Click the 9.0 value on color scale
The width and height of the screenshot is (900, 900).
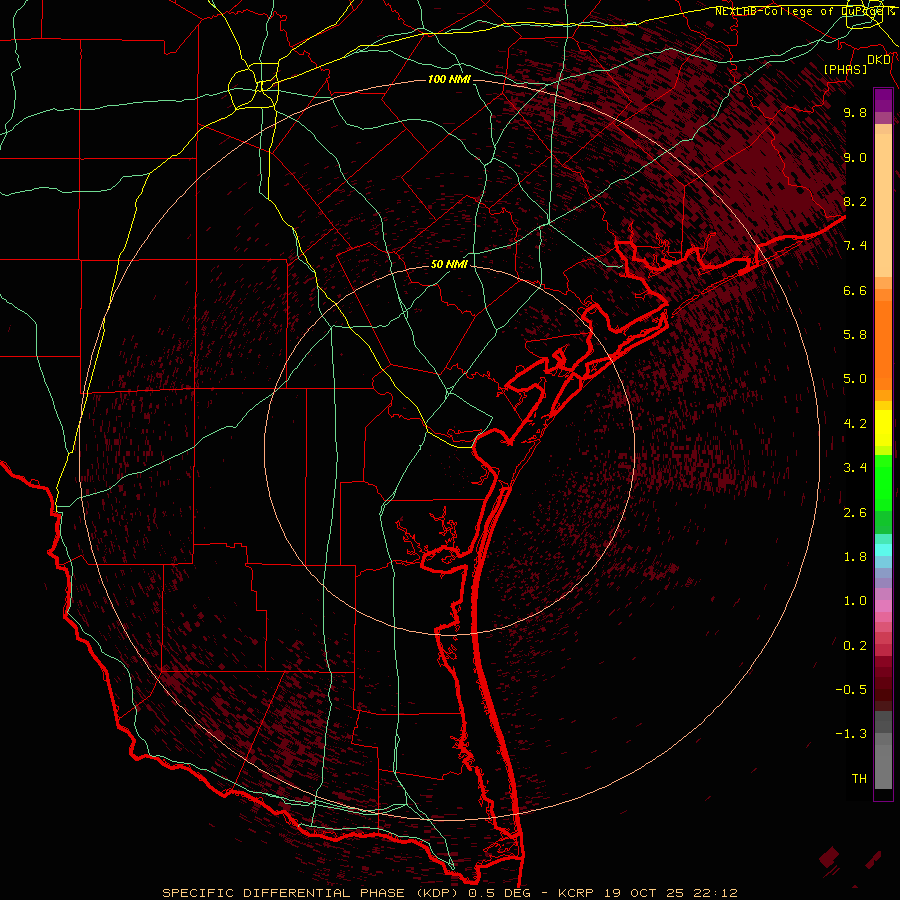855,157
